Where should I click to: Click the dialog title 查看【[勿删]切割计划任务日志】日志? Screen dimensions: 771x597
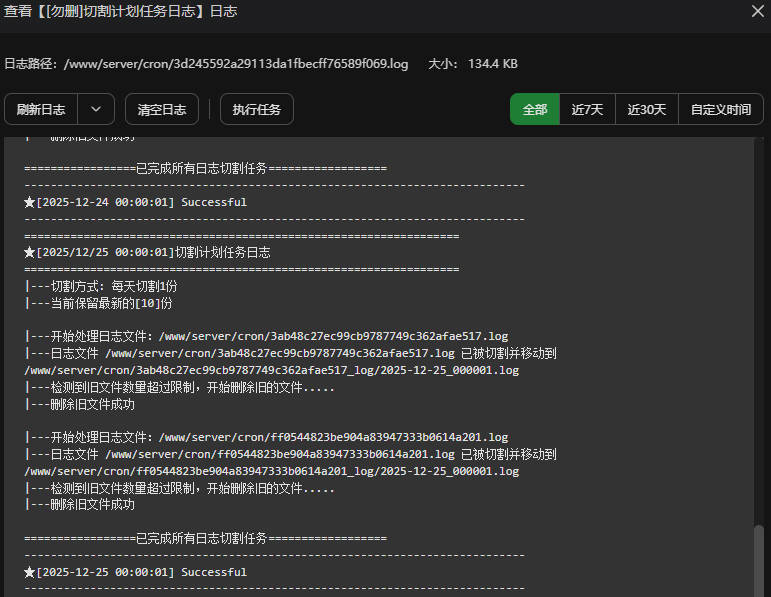pyautogui.click(x=121, y=11)
